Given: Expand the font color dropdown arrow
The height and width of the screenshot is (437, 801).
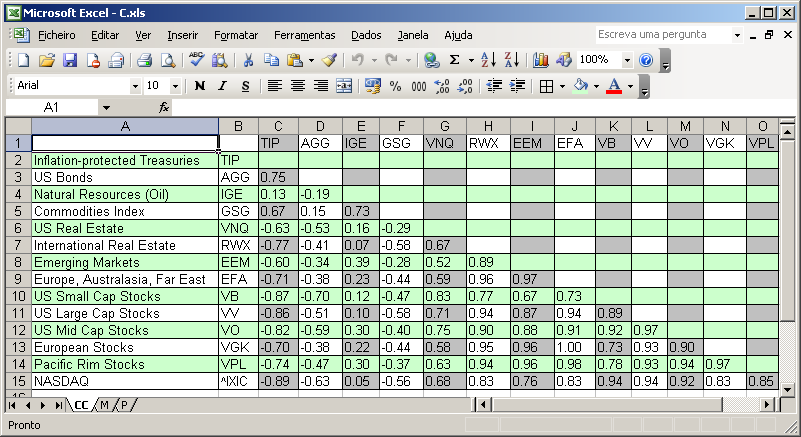Looking at the screenshot, I should pos(630,86).
